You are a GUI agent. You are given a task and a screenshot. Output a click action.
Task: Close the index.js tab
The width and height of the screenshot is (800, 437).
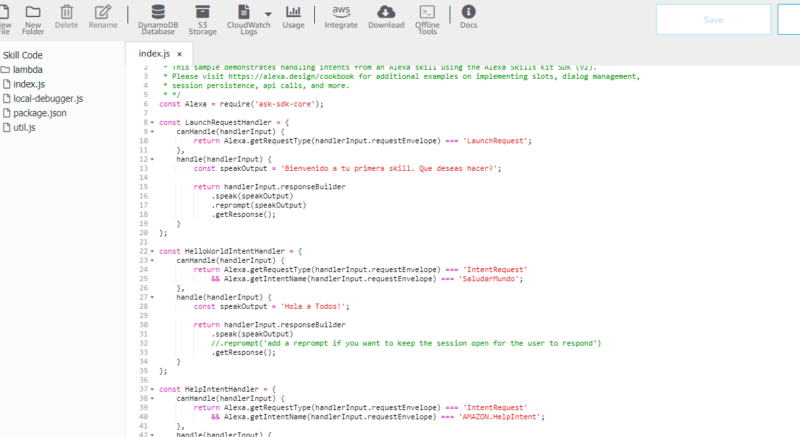click(180, 54)
